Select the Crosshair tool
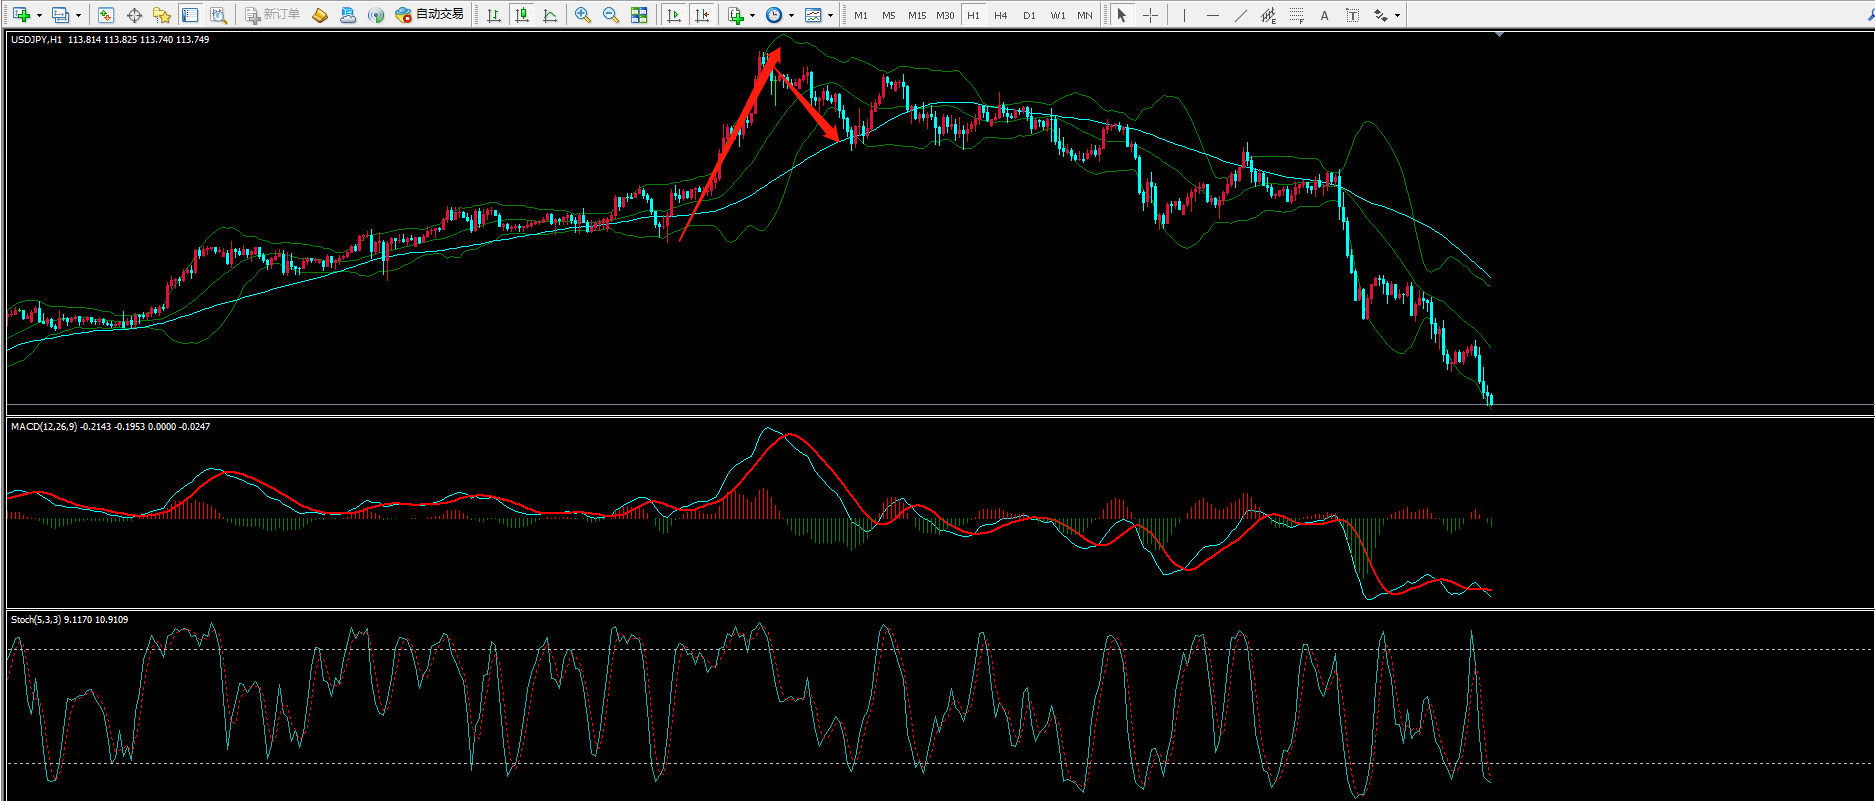 1150,15
